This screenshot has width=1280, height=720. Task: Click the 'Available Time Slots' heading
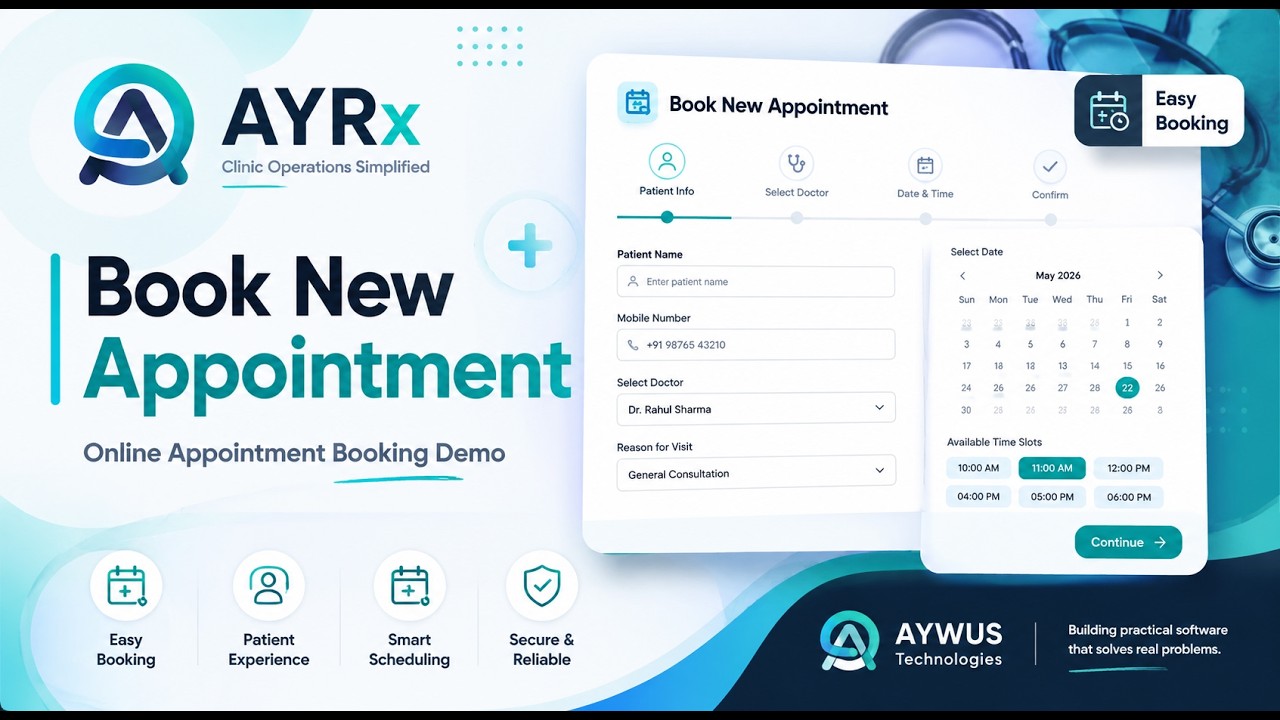pyautogui.click(x=994, y=442)
